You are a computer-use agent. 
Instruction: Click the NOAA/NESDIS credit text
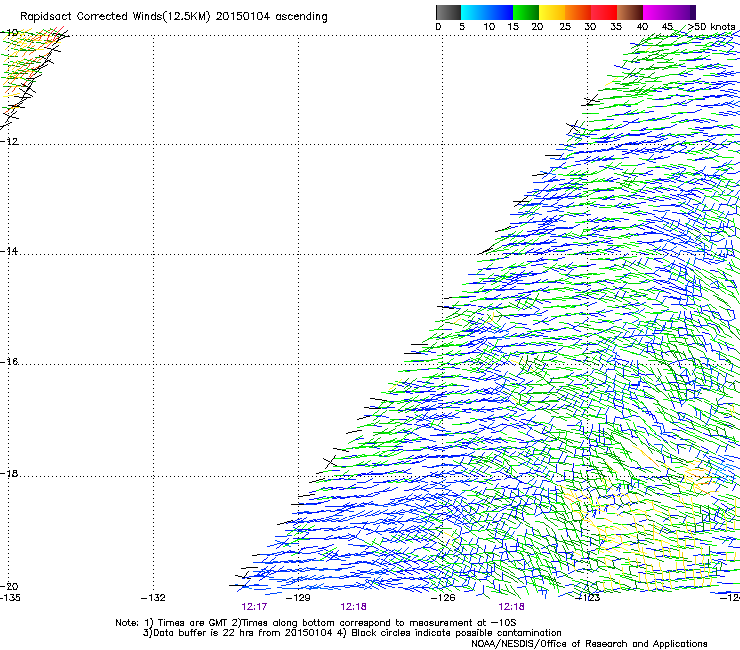pyautogui.click(x=589, y=643)
